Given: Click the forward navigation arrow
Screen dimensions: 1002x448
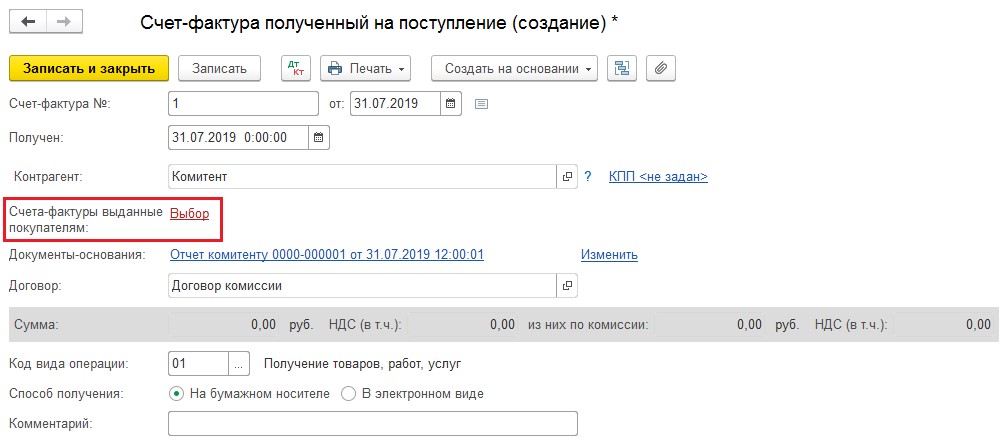Looking at the screenshot, I should click(62, 22).
